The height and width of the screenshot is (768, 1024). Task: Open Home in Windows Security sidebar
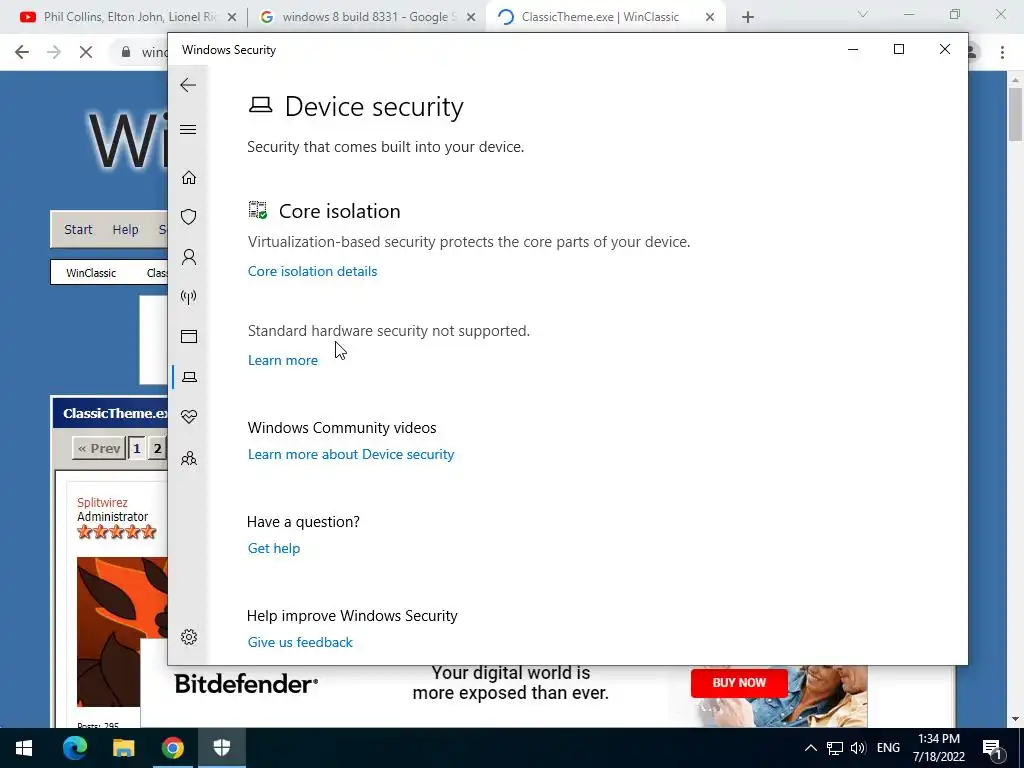189,178
